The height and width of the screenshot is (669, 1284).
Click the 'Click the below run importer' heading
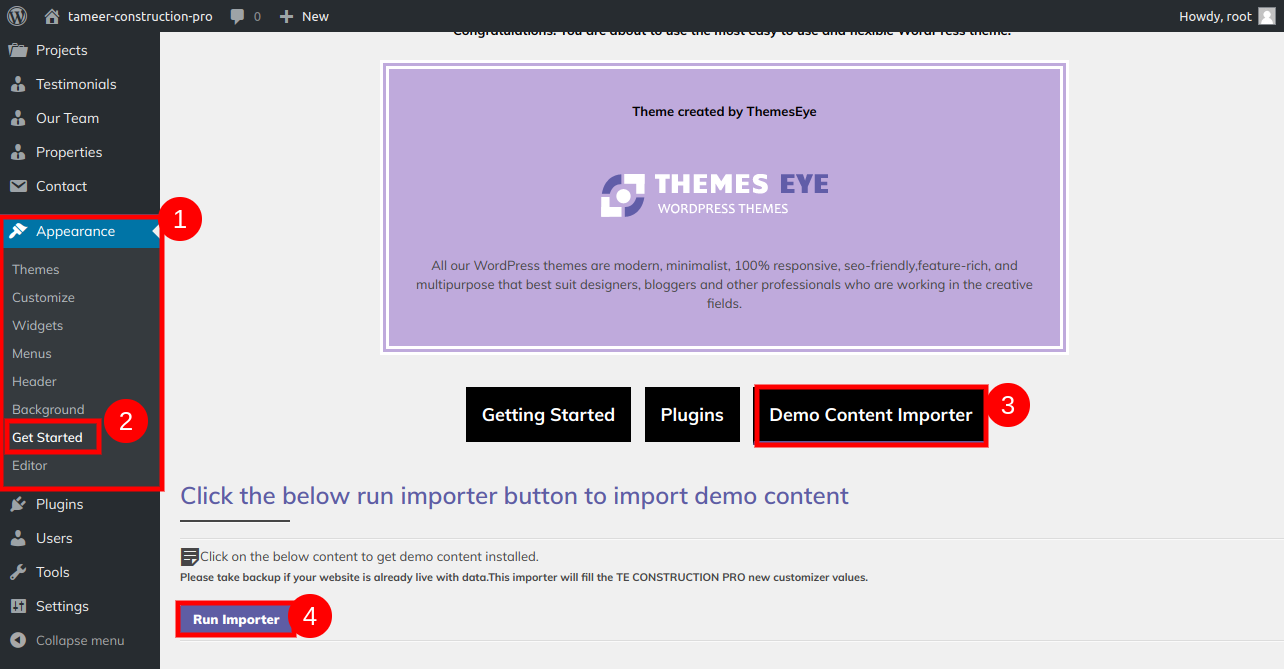(514, 496)
